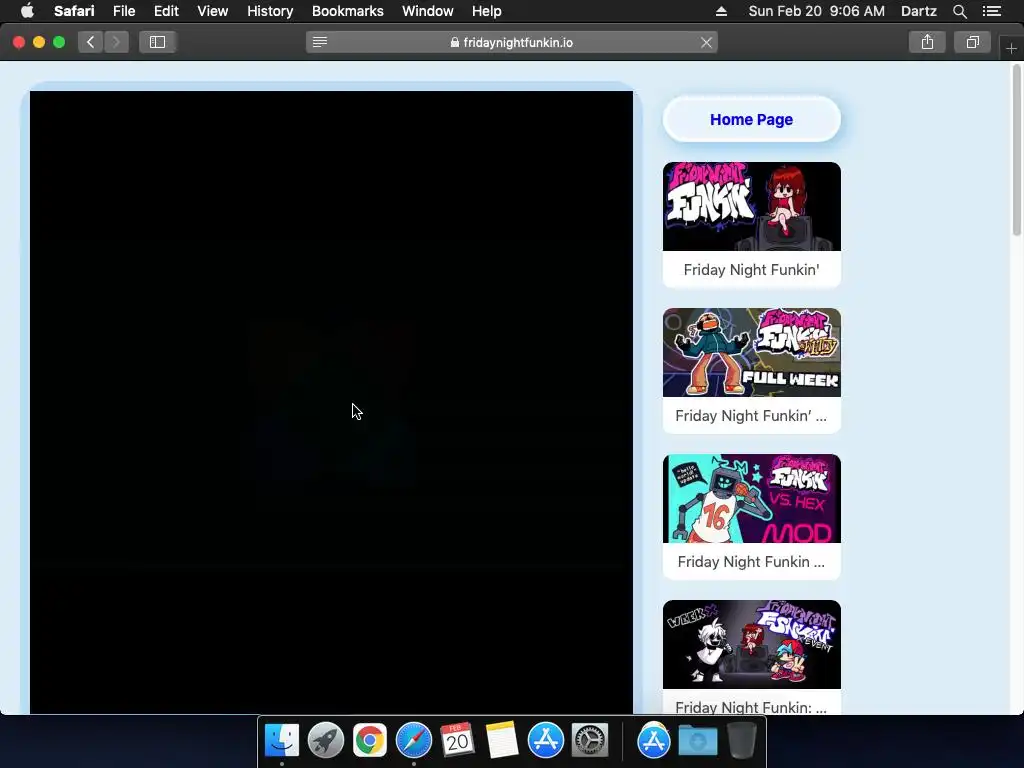Click inside the black game canvas
Image resolution: width=1024 pixels, height=768 pixels.
pyautogui.click(x=331, y=402)
